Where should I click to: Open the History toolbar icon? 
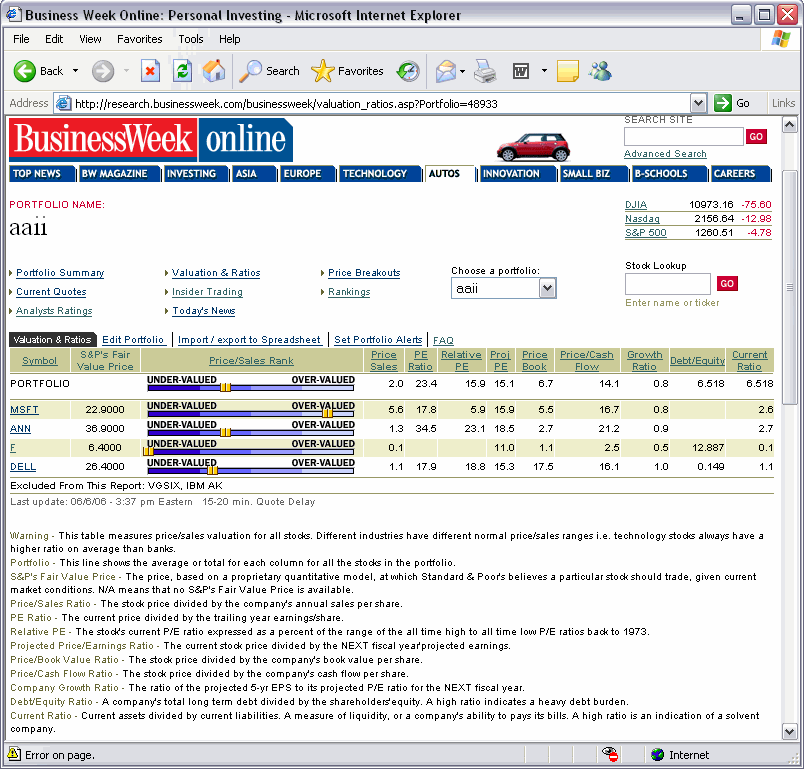408,71
